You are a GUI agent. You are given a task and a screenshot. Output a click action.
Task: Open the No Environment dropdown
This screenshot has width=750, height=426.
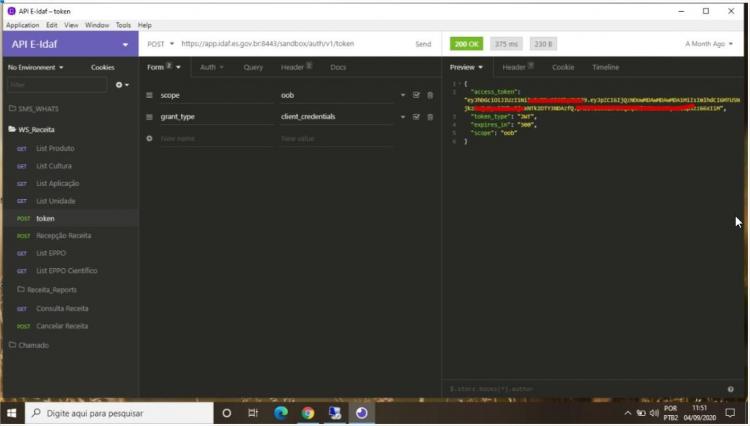click(x=35, y=67)
